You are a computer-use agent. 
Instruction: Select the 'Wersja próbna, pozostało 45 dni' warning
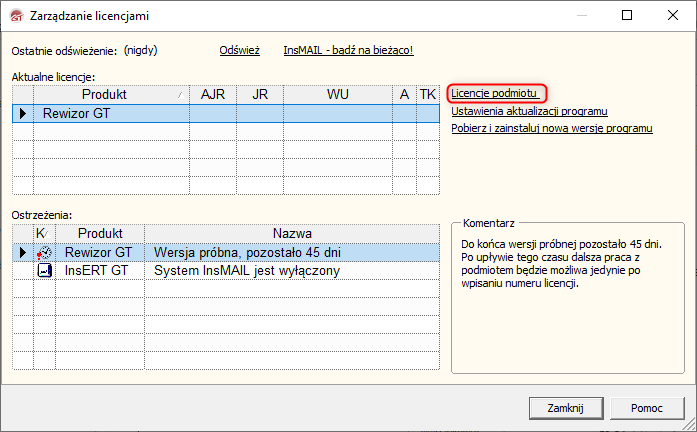[247, 253]
